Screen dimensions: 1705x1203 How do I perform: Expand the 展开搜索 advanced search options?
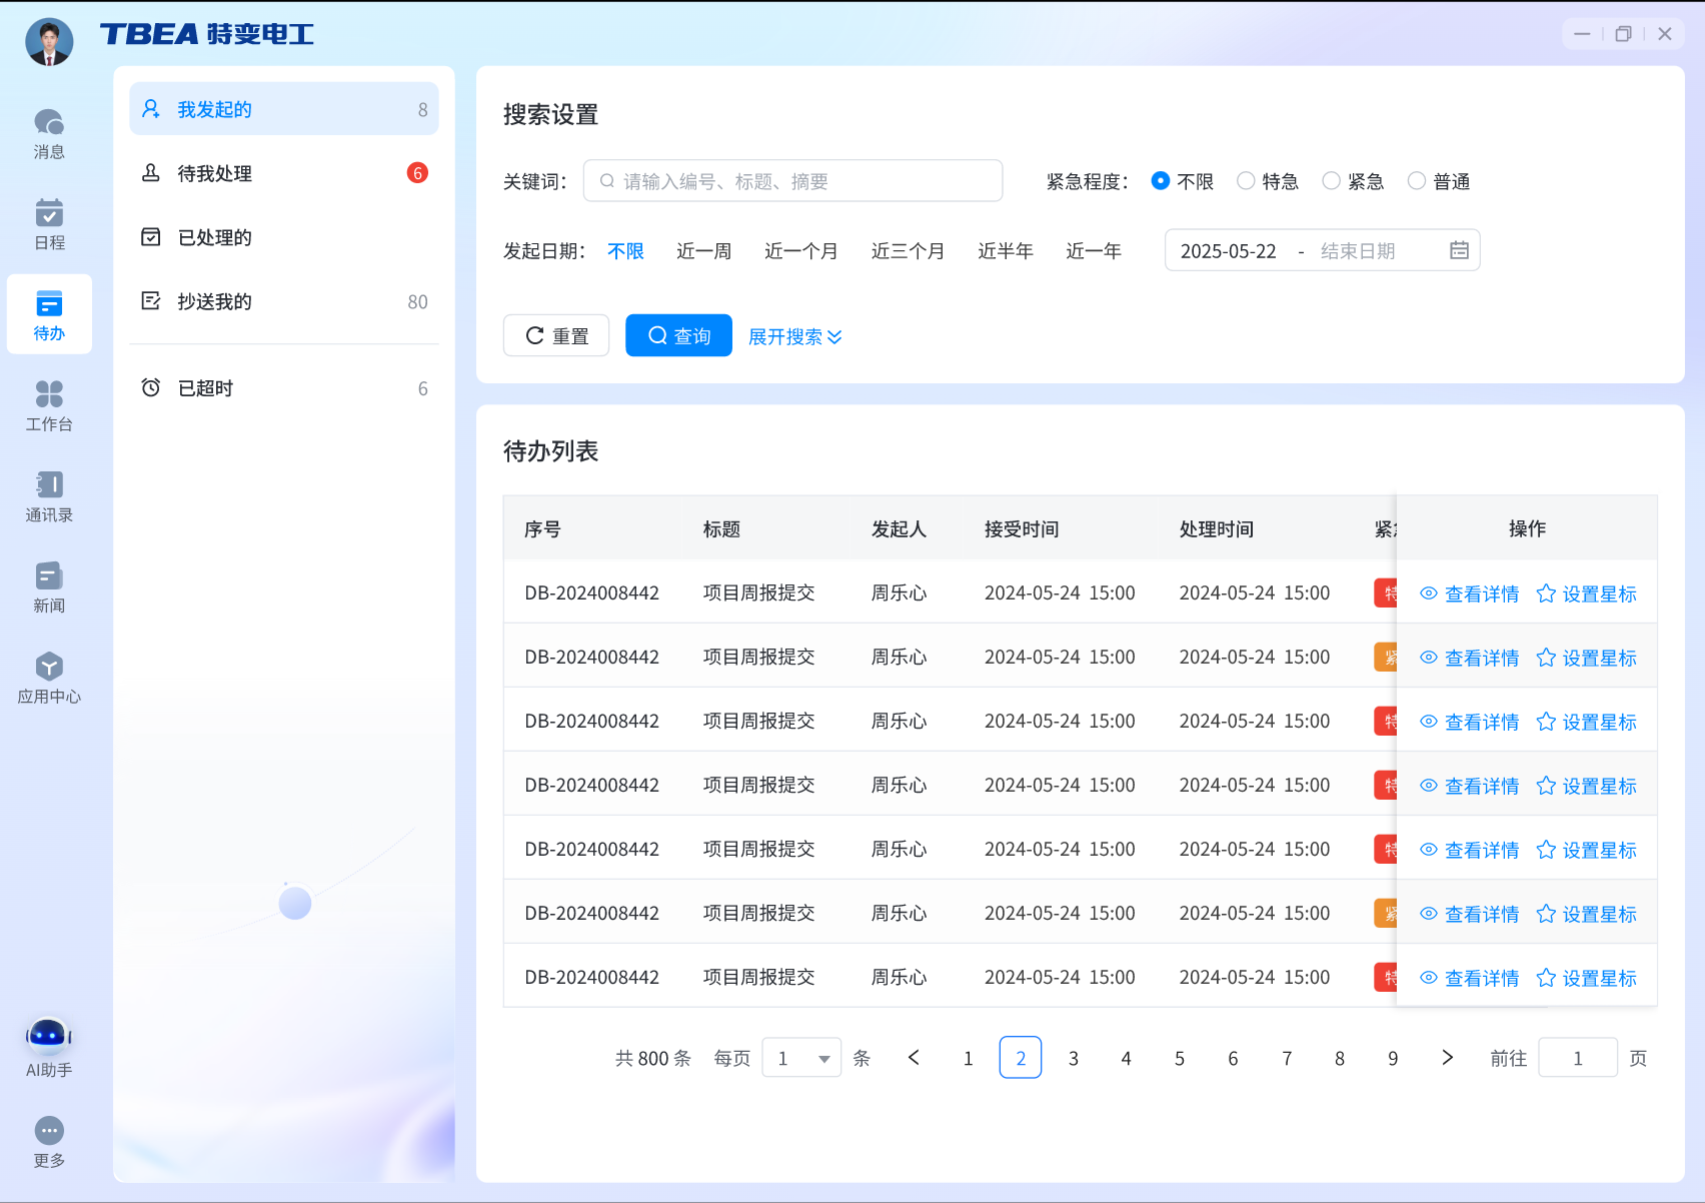(793, 336)
